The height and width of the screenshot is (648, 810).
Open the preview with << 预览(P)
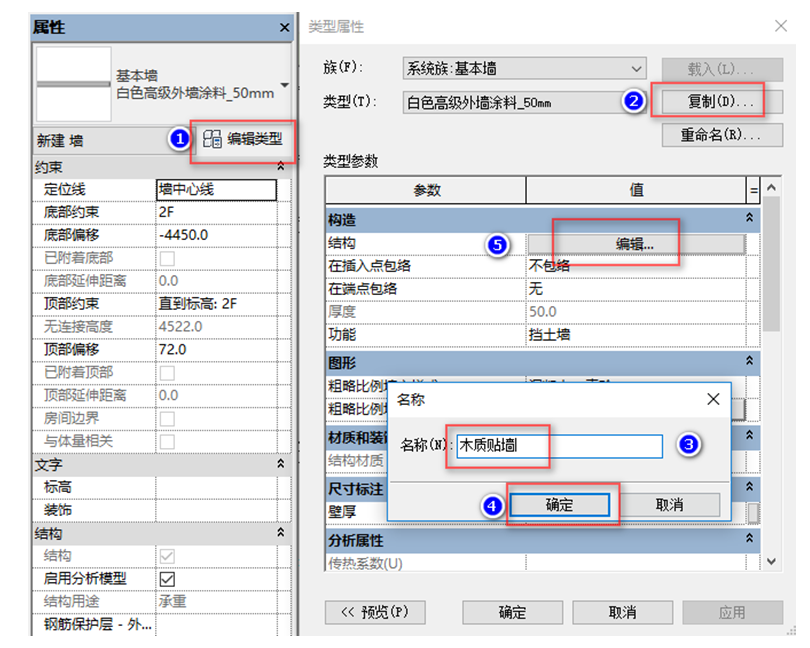point(376,613)
